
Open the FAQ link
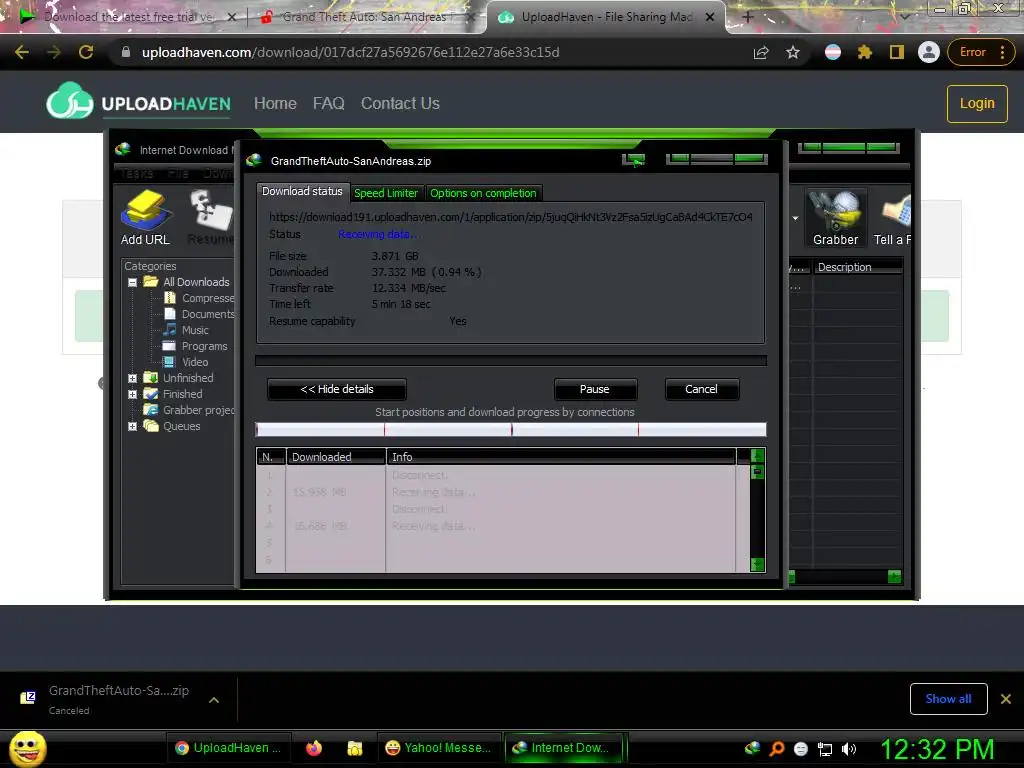[x=328, y=103]
